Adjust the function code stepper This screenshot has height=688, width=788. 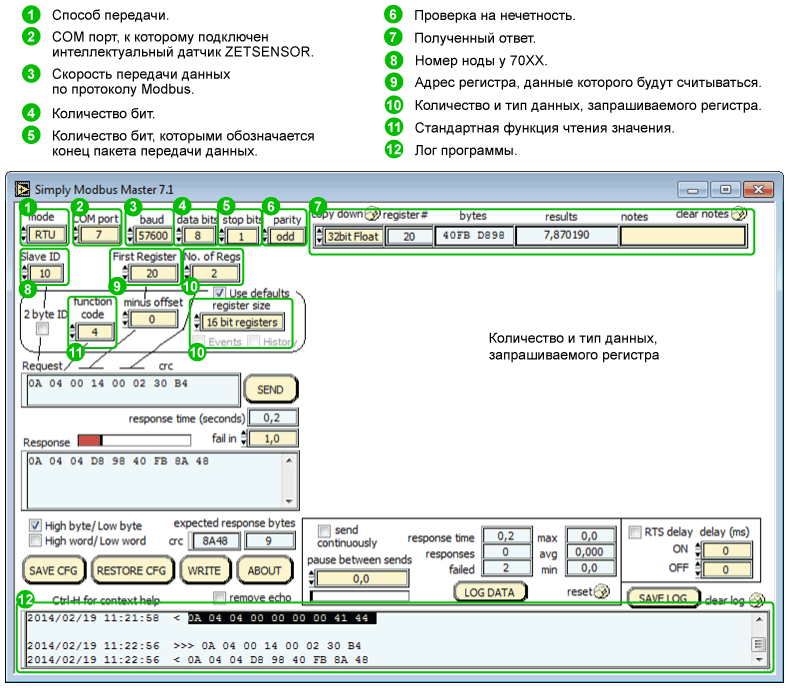pyautogui.click(x=73, y=332)
